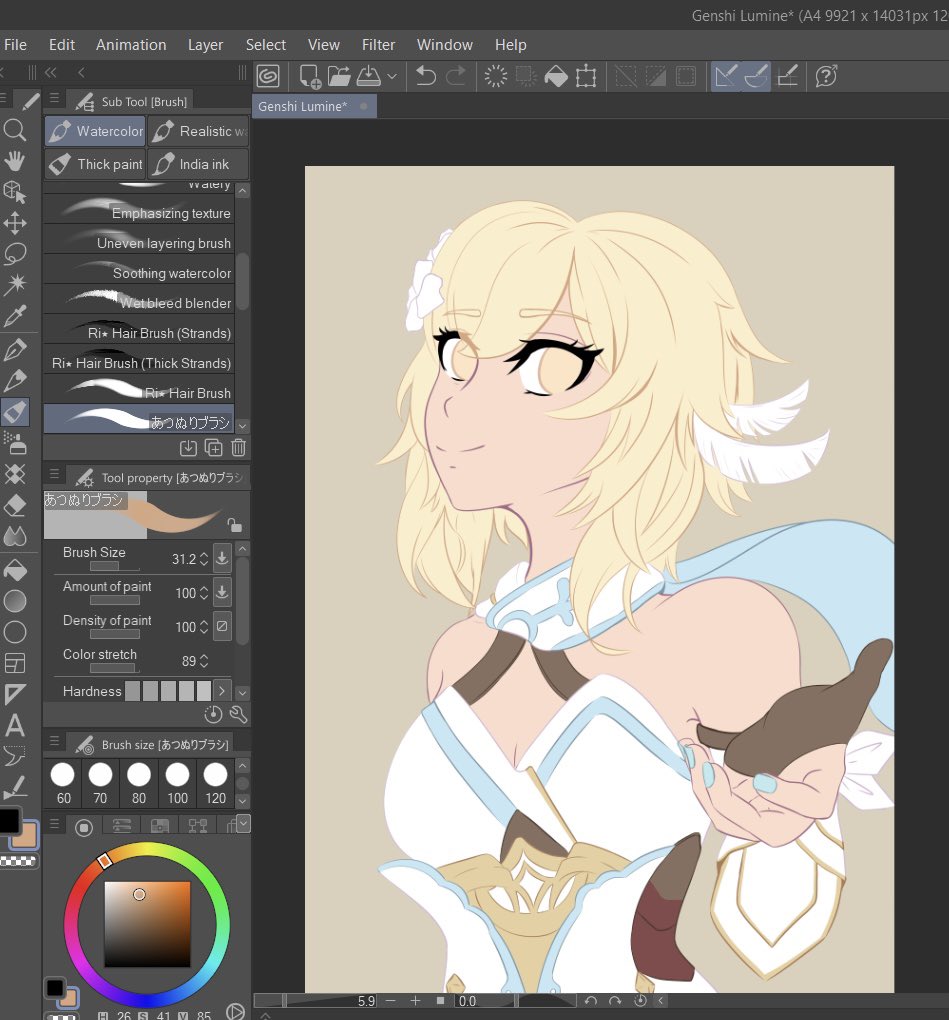Select the Gradient circle tool
Viewport: 949px width, 1020px height.
14,601
